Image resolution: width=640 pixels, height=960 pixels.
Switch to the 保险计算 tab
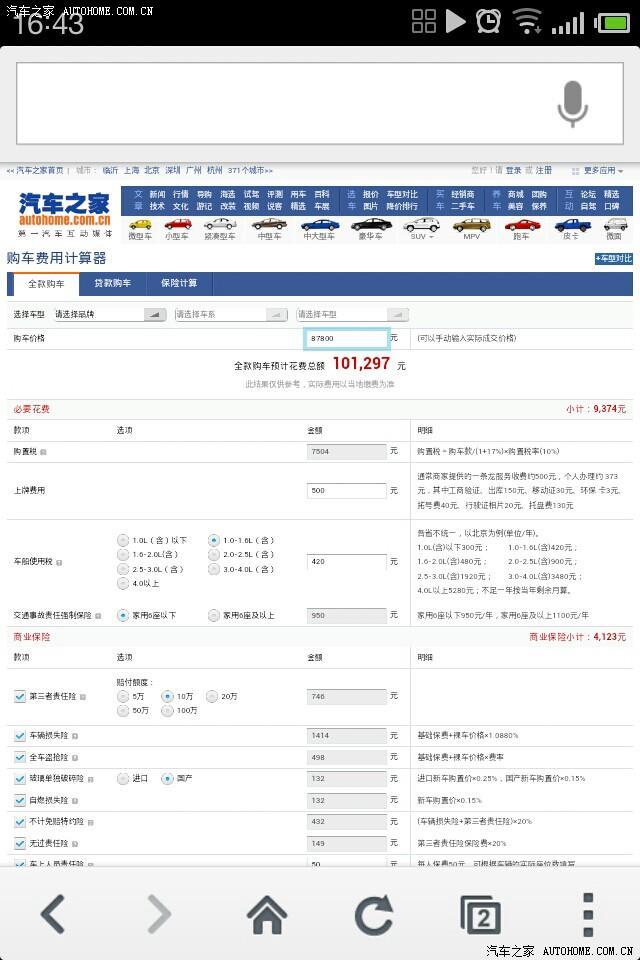click(179, 283)
